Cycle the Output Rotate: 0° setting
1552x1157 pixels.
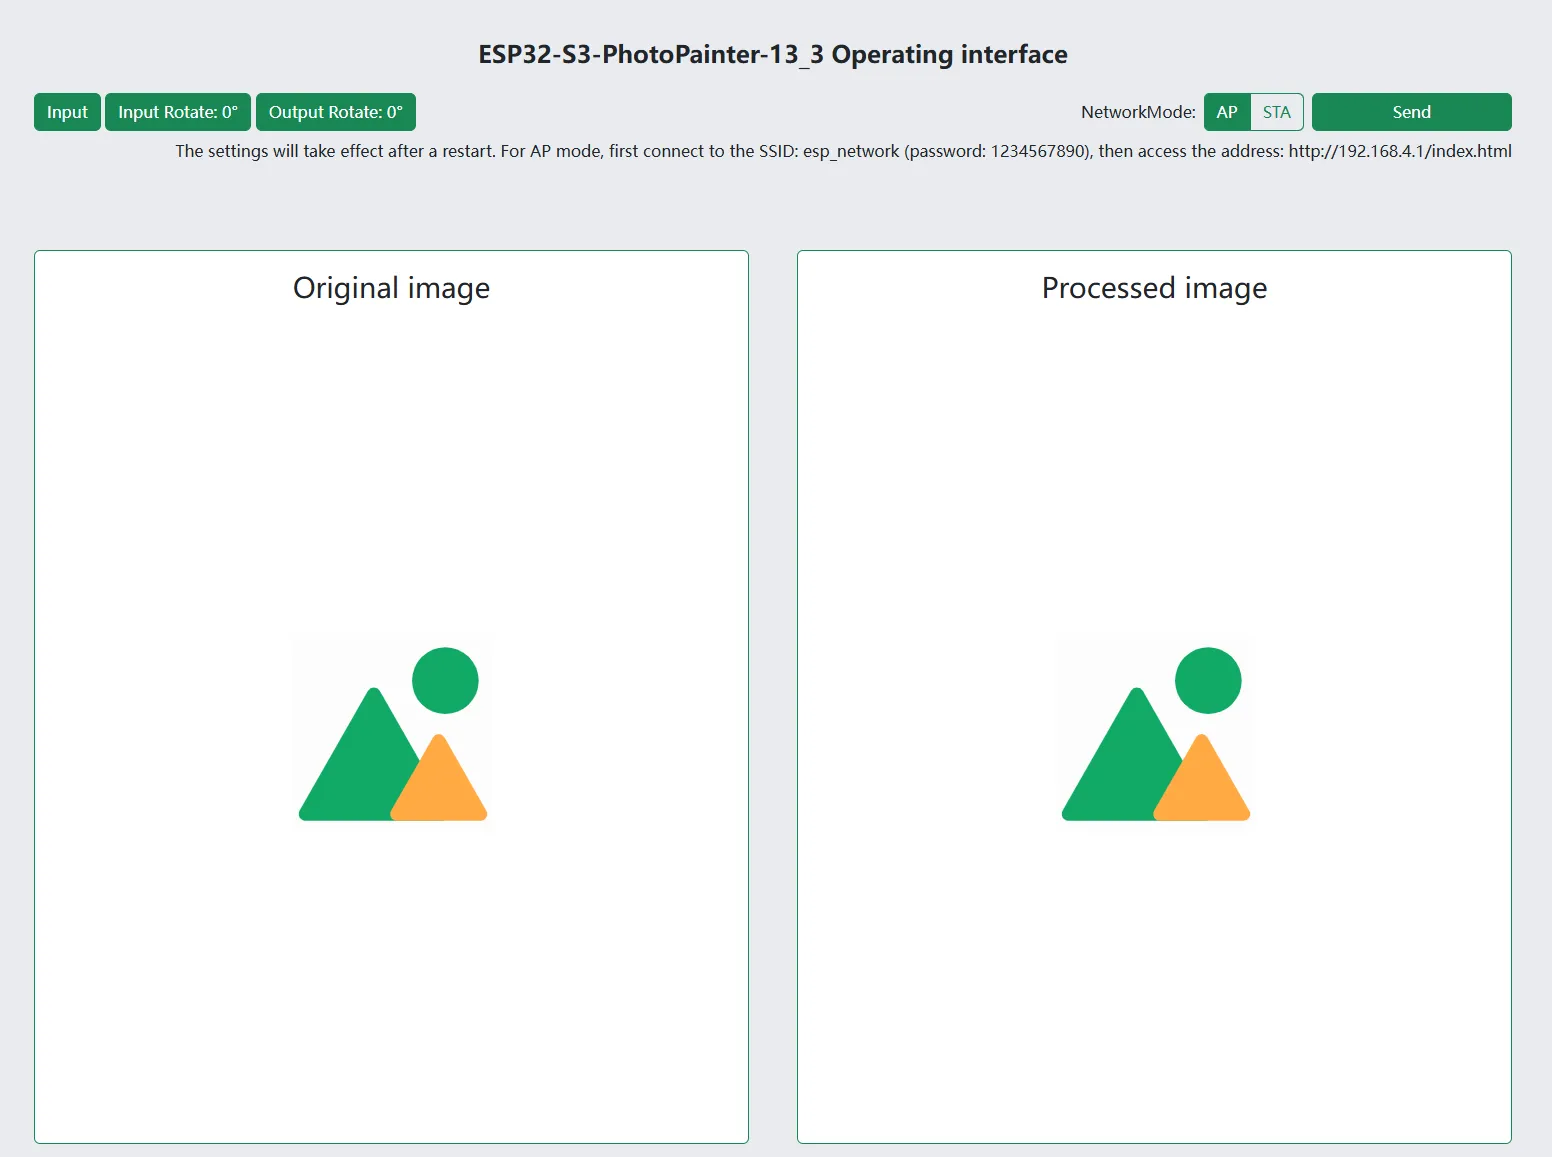335,112
